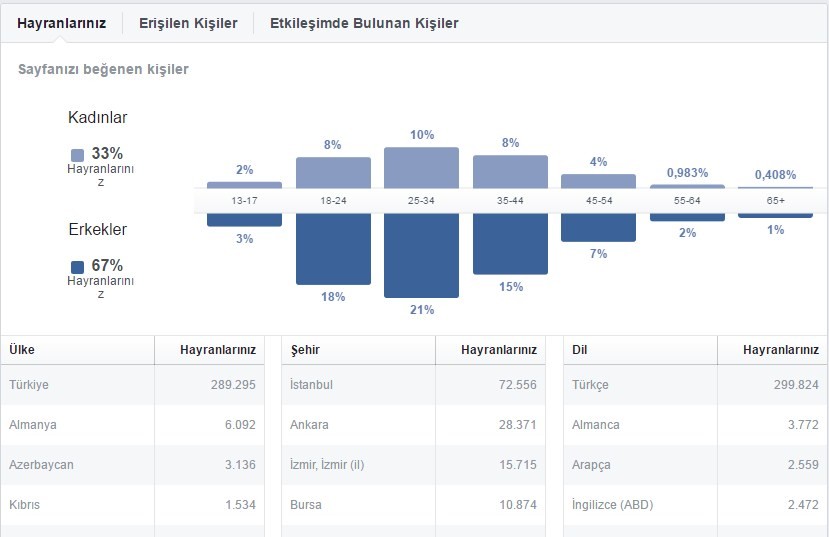Viewport: 829px width, 537px height.
Task: Open the Erişilen Kişiler tab
Action: [188, 23]
